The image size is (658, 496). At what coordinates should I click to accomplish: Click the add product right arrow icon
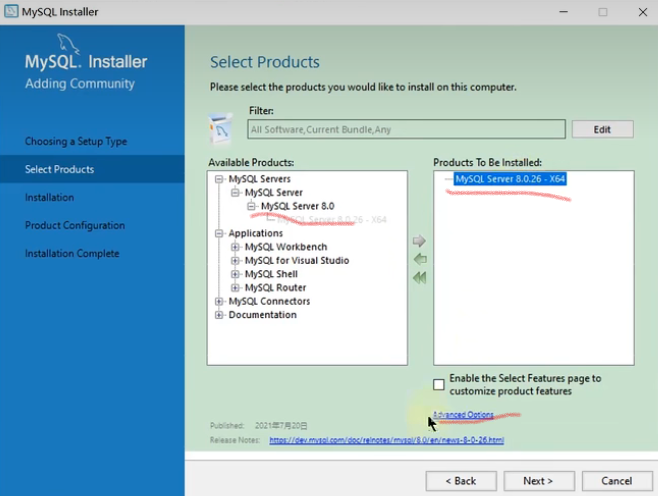(419, 241)
